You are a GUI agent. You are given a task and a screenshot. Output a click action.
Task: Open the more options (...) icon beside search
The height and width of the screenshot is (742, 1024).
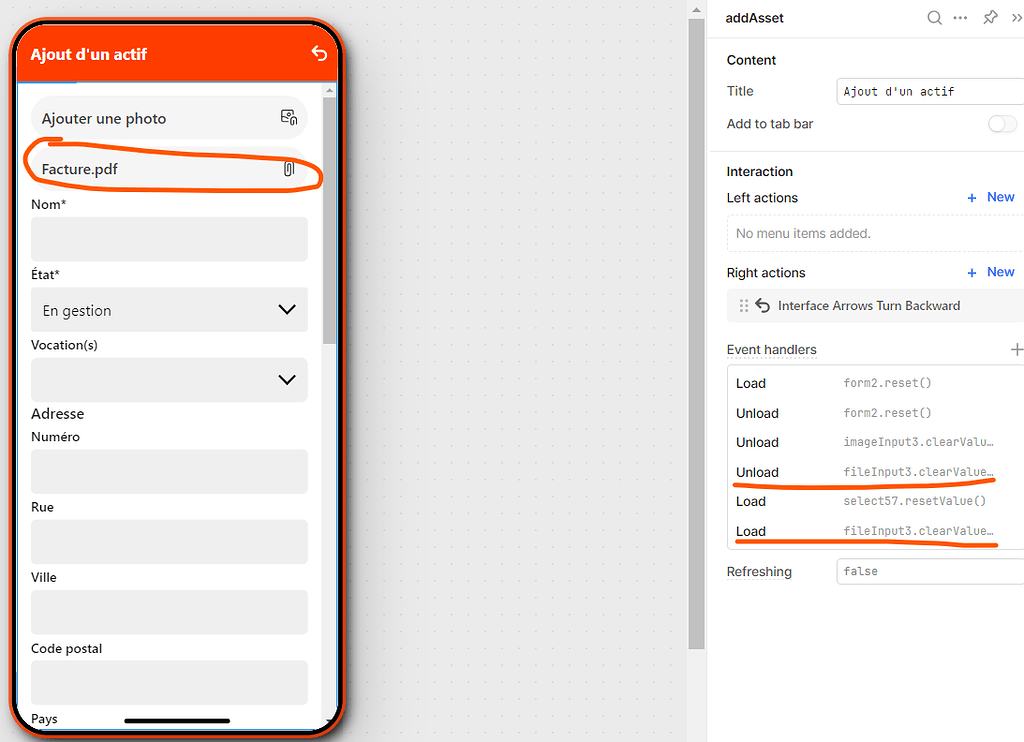(961, 17)
